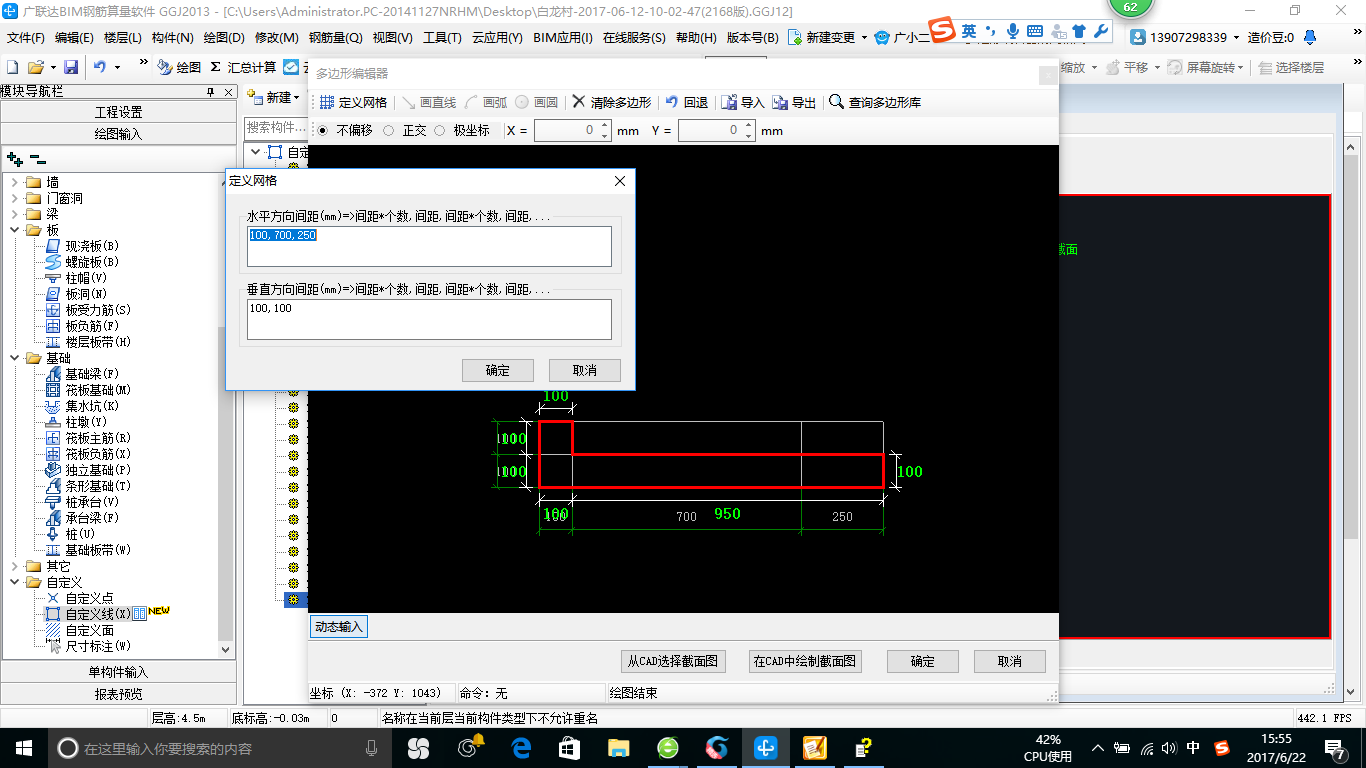Click 导入 import tool
The height and width of the screenshot is (768, 1366).
pyautogui.click(x=743, y=102)
